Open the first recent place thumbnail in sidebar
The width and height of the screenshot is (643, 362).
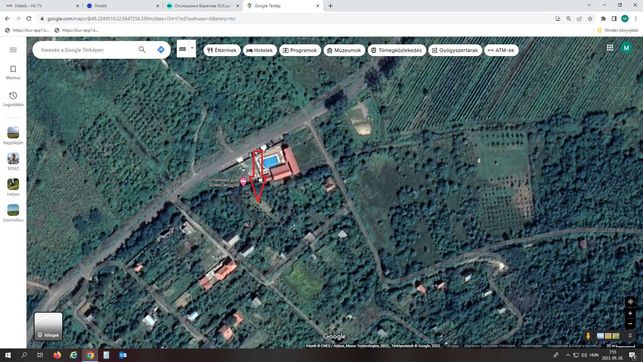click(13, 135)
